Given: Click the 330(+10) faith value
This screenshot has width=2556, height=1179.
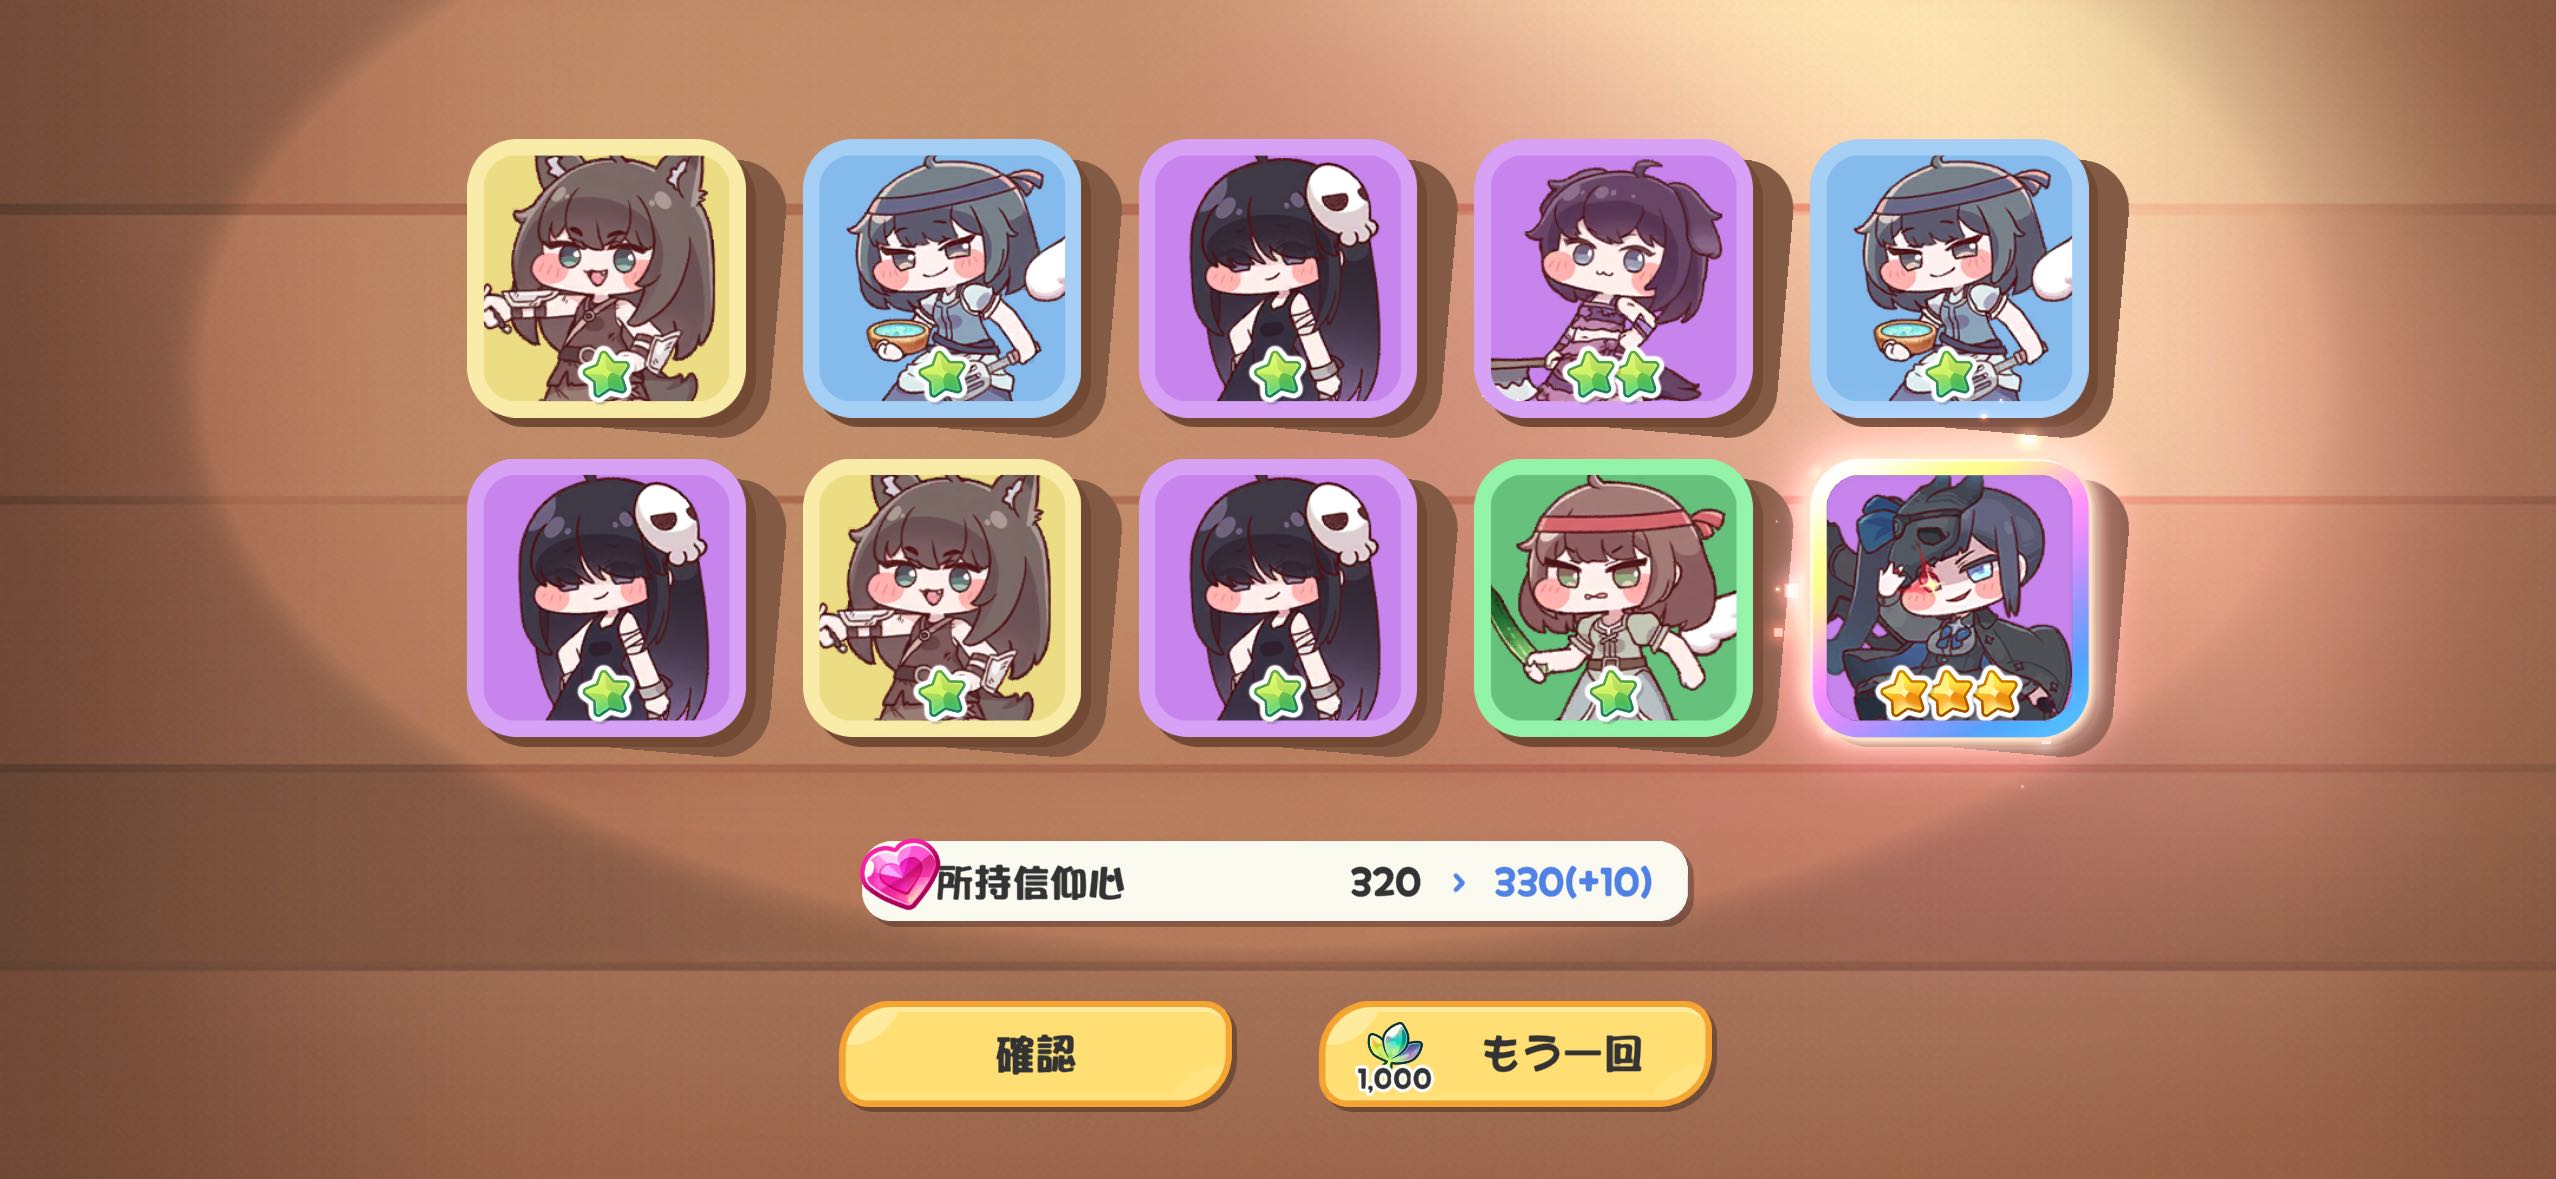Looking at the screenshot, I should pyautogui.click(x=1572, y=882).
